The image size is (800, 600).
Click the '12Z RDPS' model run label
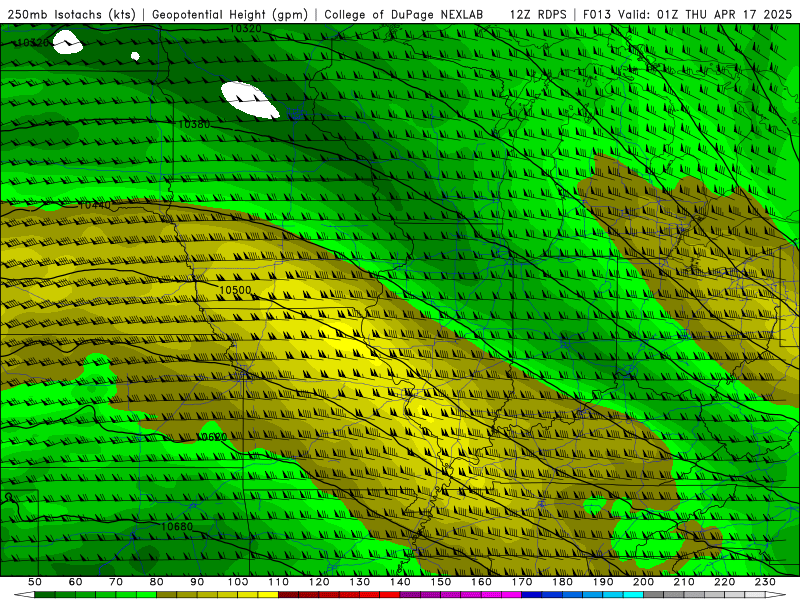point(538,15)
